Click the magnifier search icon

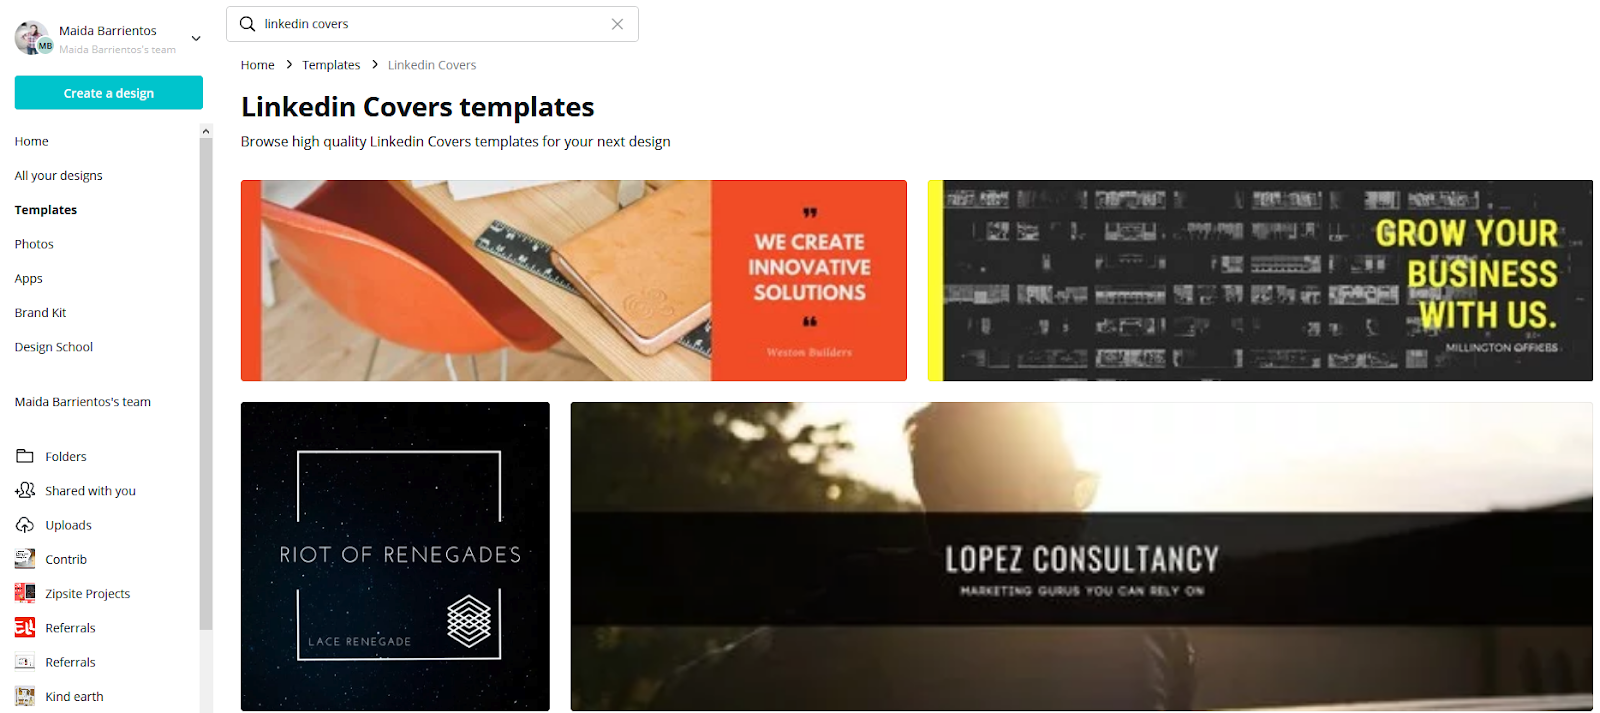(247, 24)
